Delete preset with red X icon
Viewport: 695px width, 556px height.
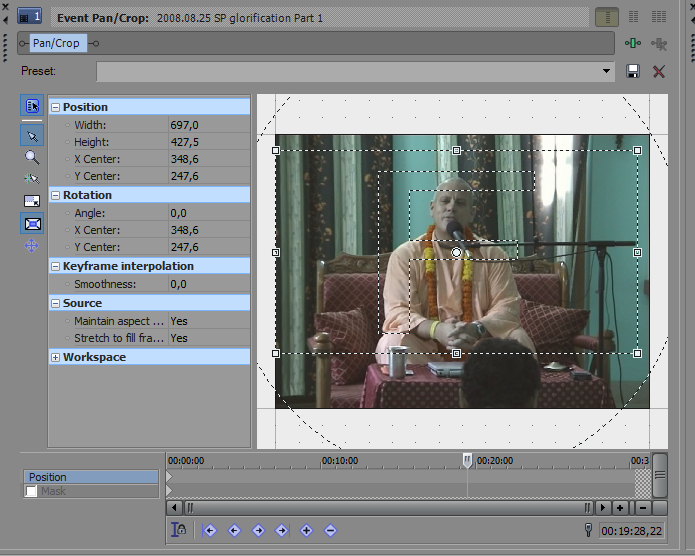tap(659, 71)
